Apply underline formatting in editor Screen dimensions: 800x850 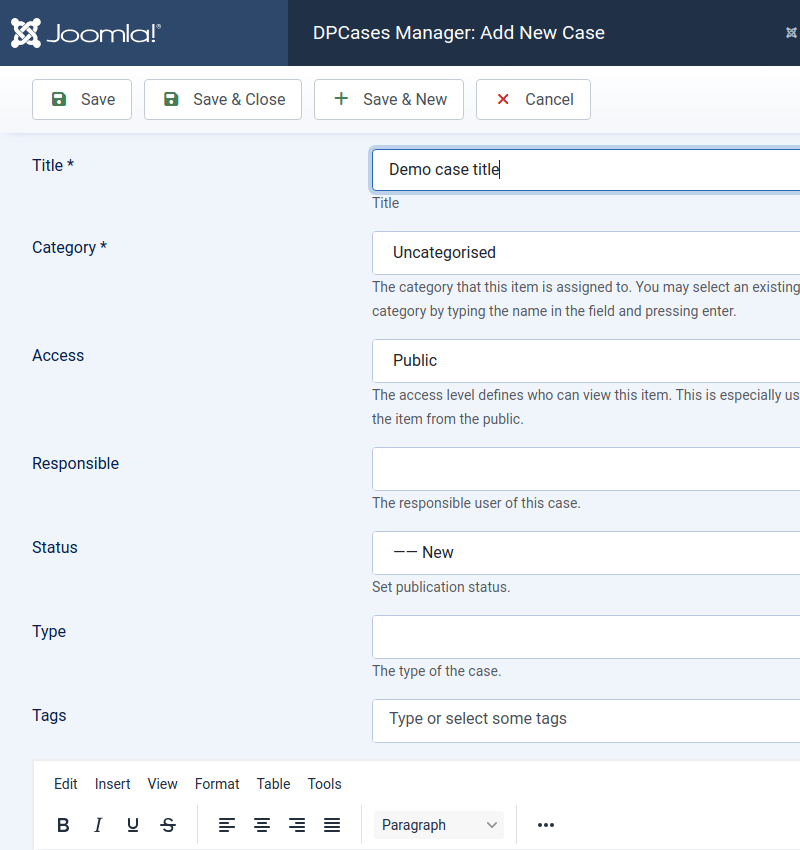point(133,825)
